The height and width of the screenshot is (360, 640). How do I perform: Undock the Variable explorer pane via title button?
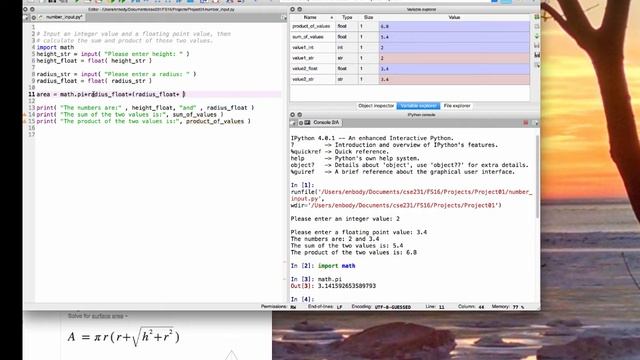[300, 9]
